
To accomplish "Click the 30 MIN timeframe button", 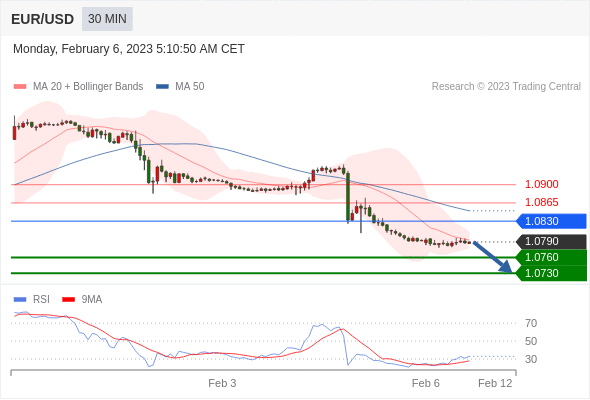I will pyautogui.click(x=107, y=19).
